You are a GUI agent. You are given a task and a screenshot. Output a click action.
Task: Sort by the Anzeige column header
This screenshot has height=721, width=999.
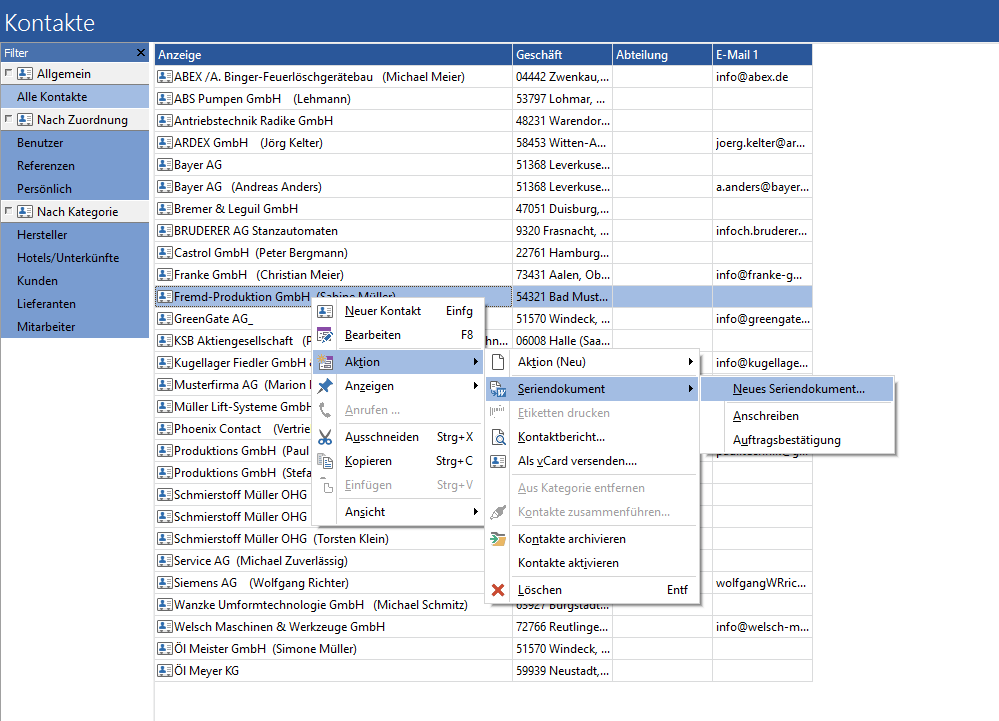coord(333,55)
